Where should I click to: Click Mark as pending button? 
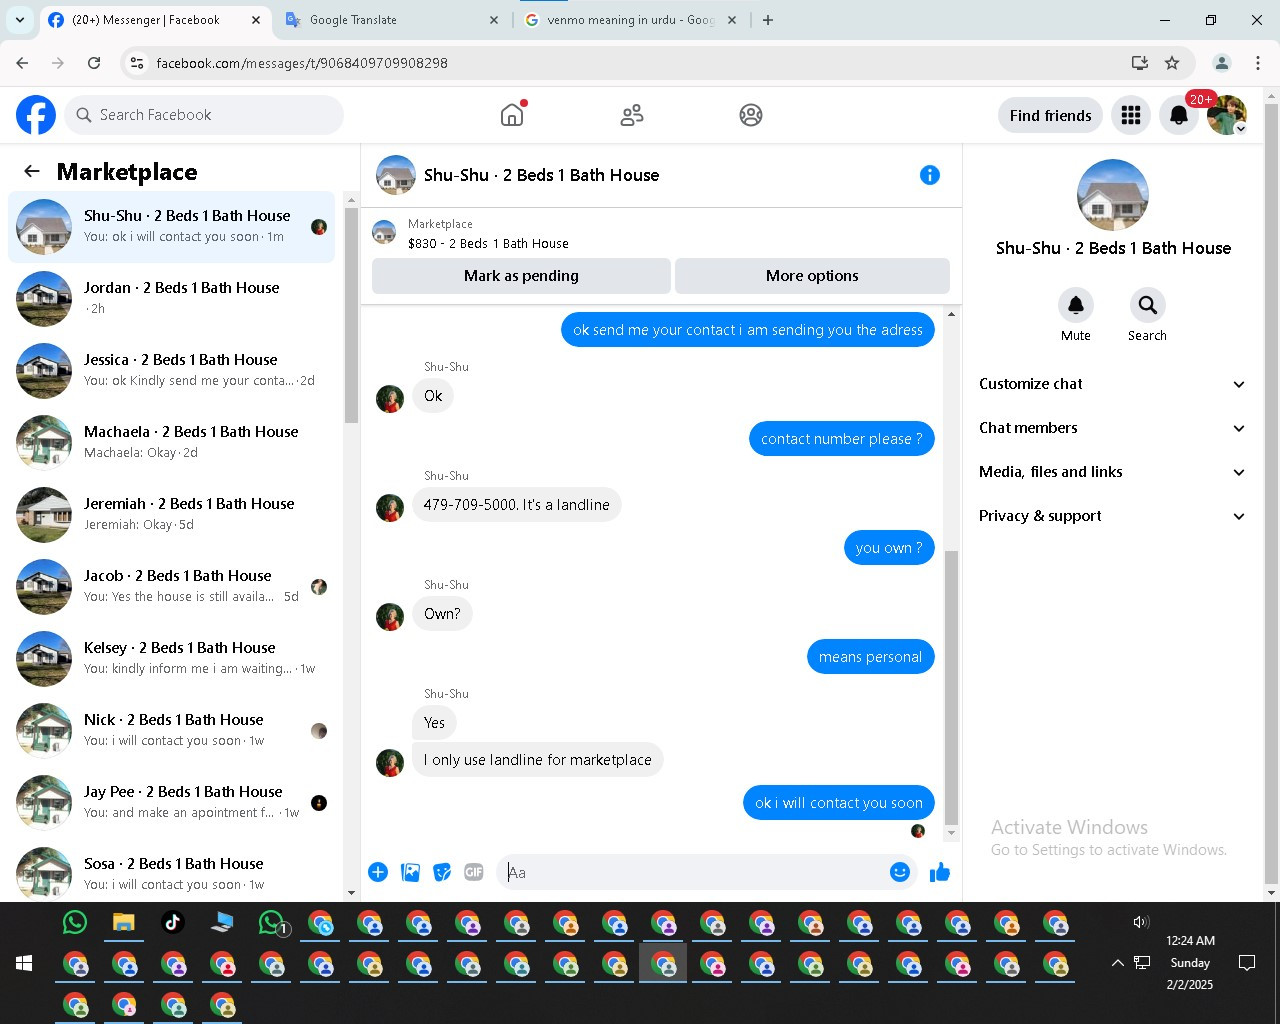point(521,276)
